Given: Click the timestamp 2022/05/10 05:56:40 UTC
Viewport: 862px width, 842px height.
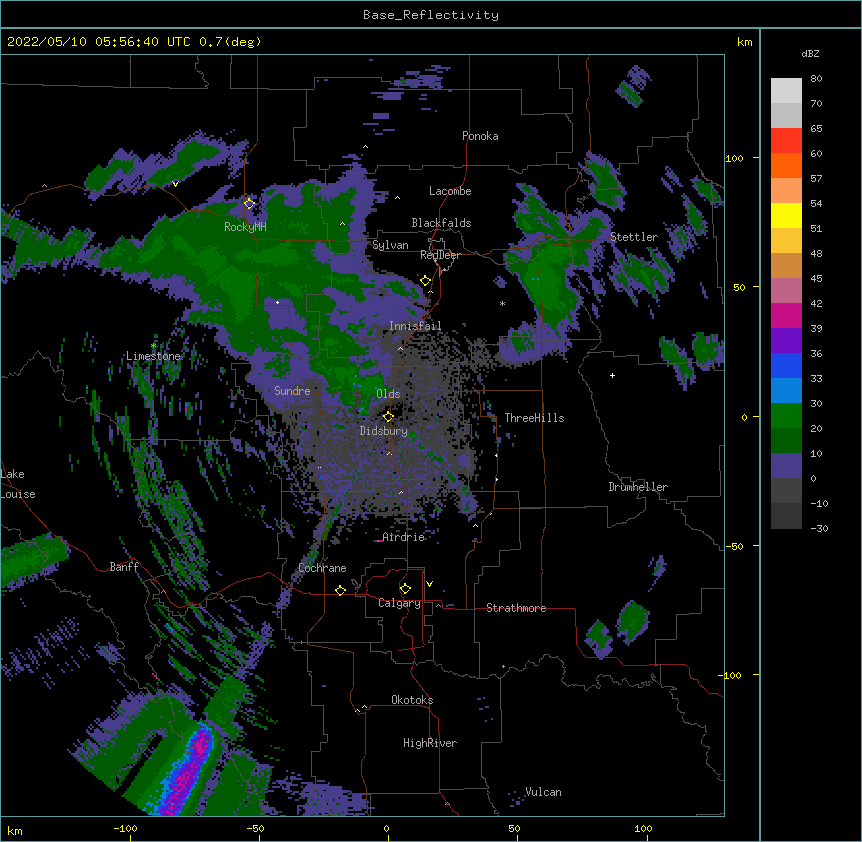Looking at the screenshot, I should coord(99,42).
